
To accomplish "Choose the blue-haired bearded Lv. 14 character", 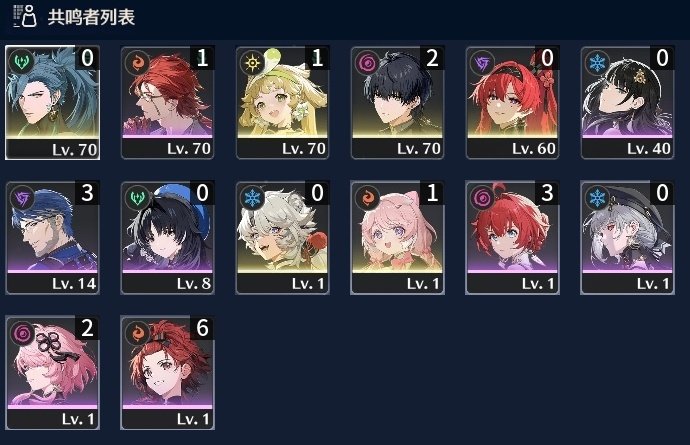I will point(52,238).
